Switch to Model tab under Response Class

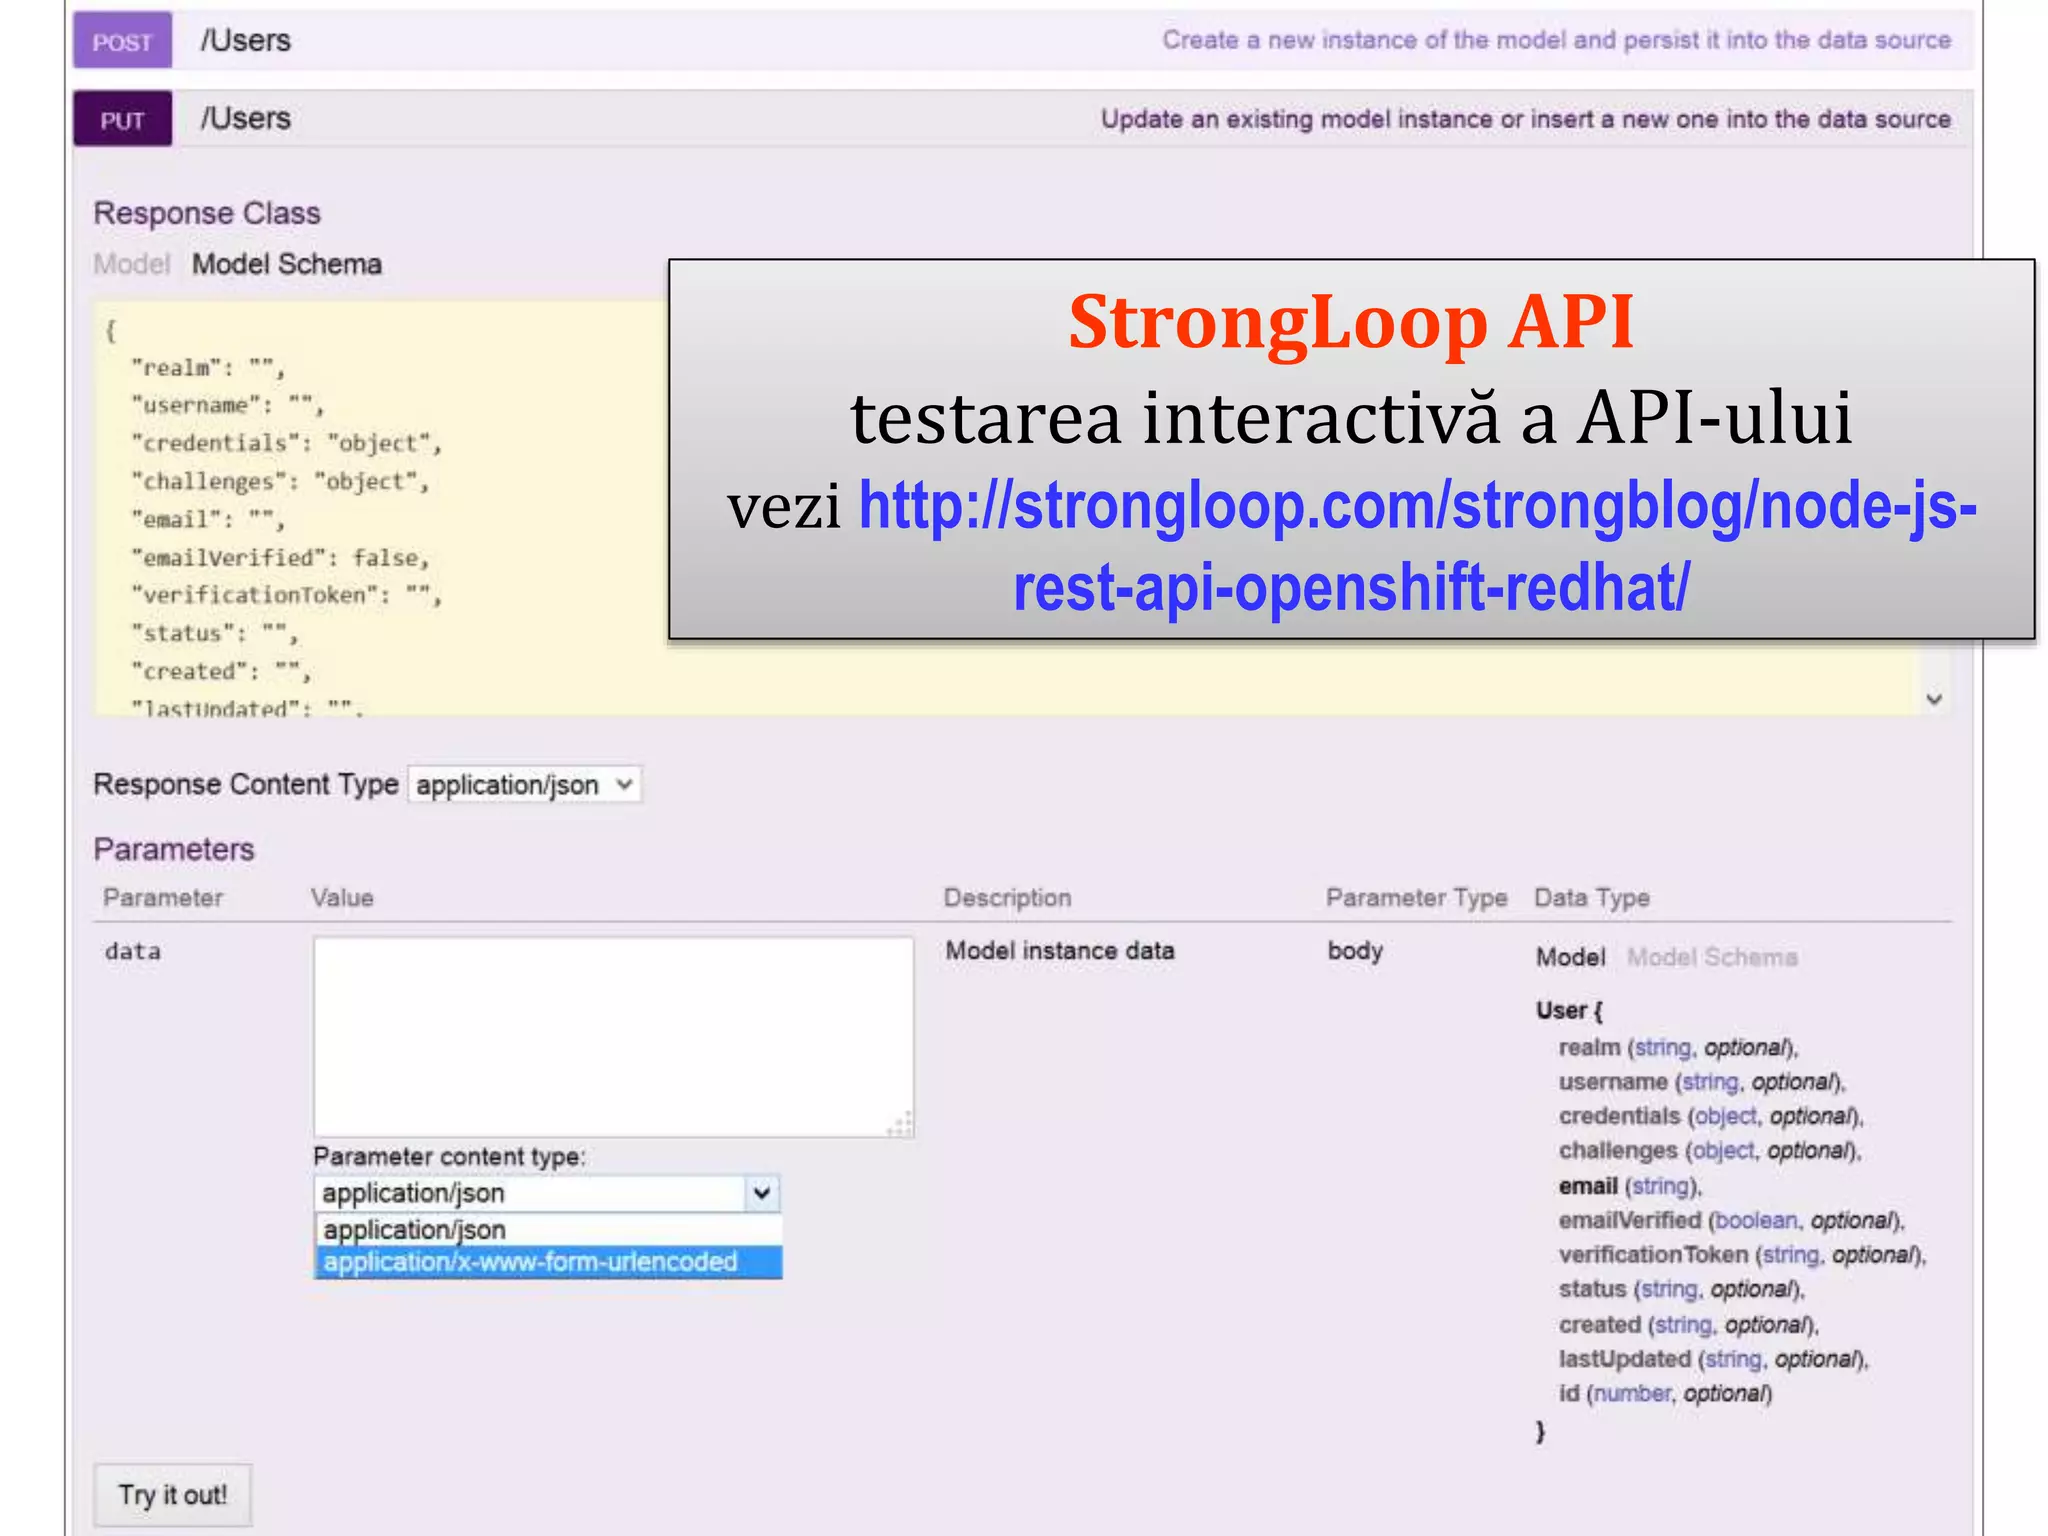pyautogui.click(x=131, y=264)
